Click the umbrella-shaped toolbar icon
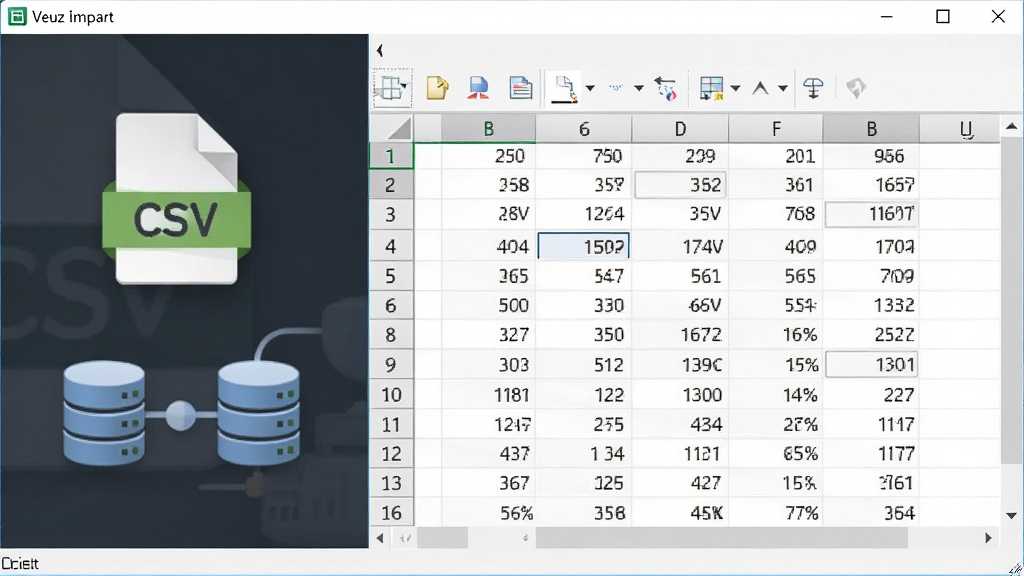The height and width of the screenshot is (576, 1024). click(813, 88)
